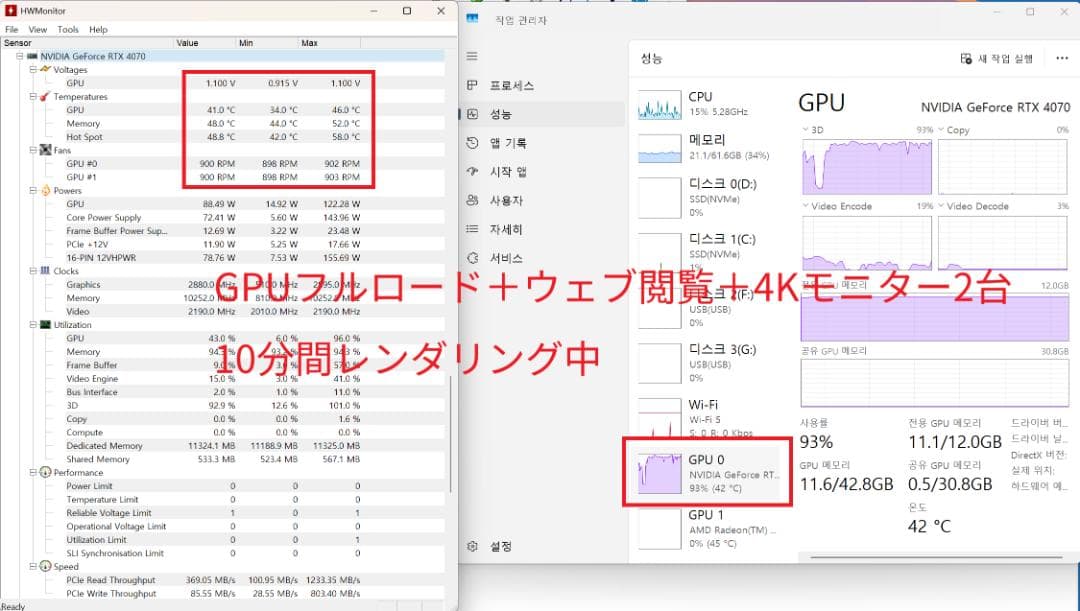Click the more options (...) button in Task Manager
The width and height of the screenshot is (1080, 611).
[1063, 58]
